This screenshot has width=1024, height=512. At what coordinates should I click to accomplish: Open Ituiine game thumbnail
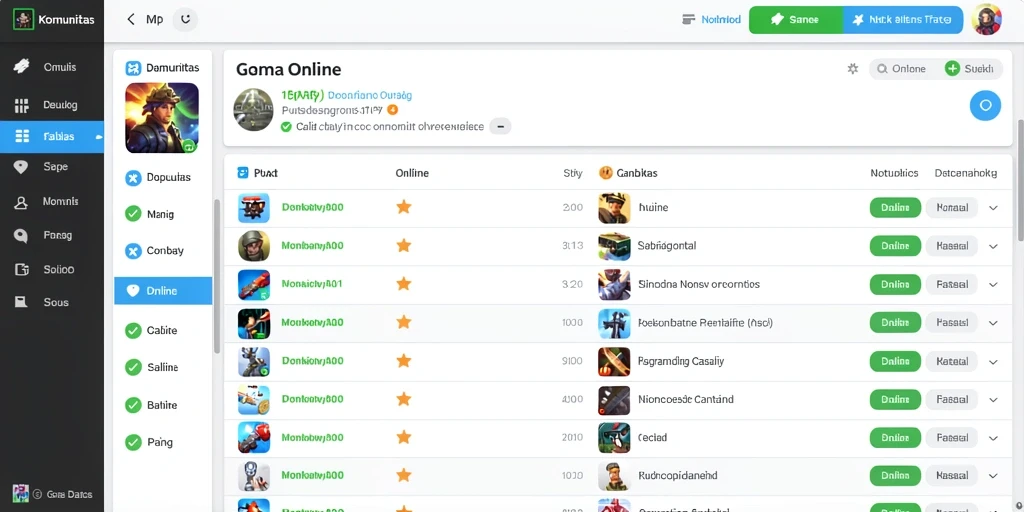coord(614,208)
